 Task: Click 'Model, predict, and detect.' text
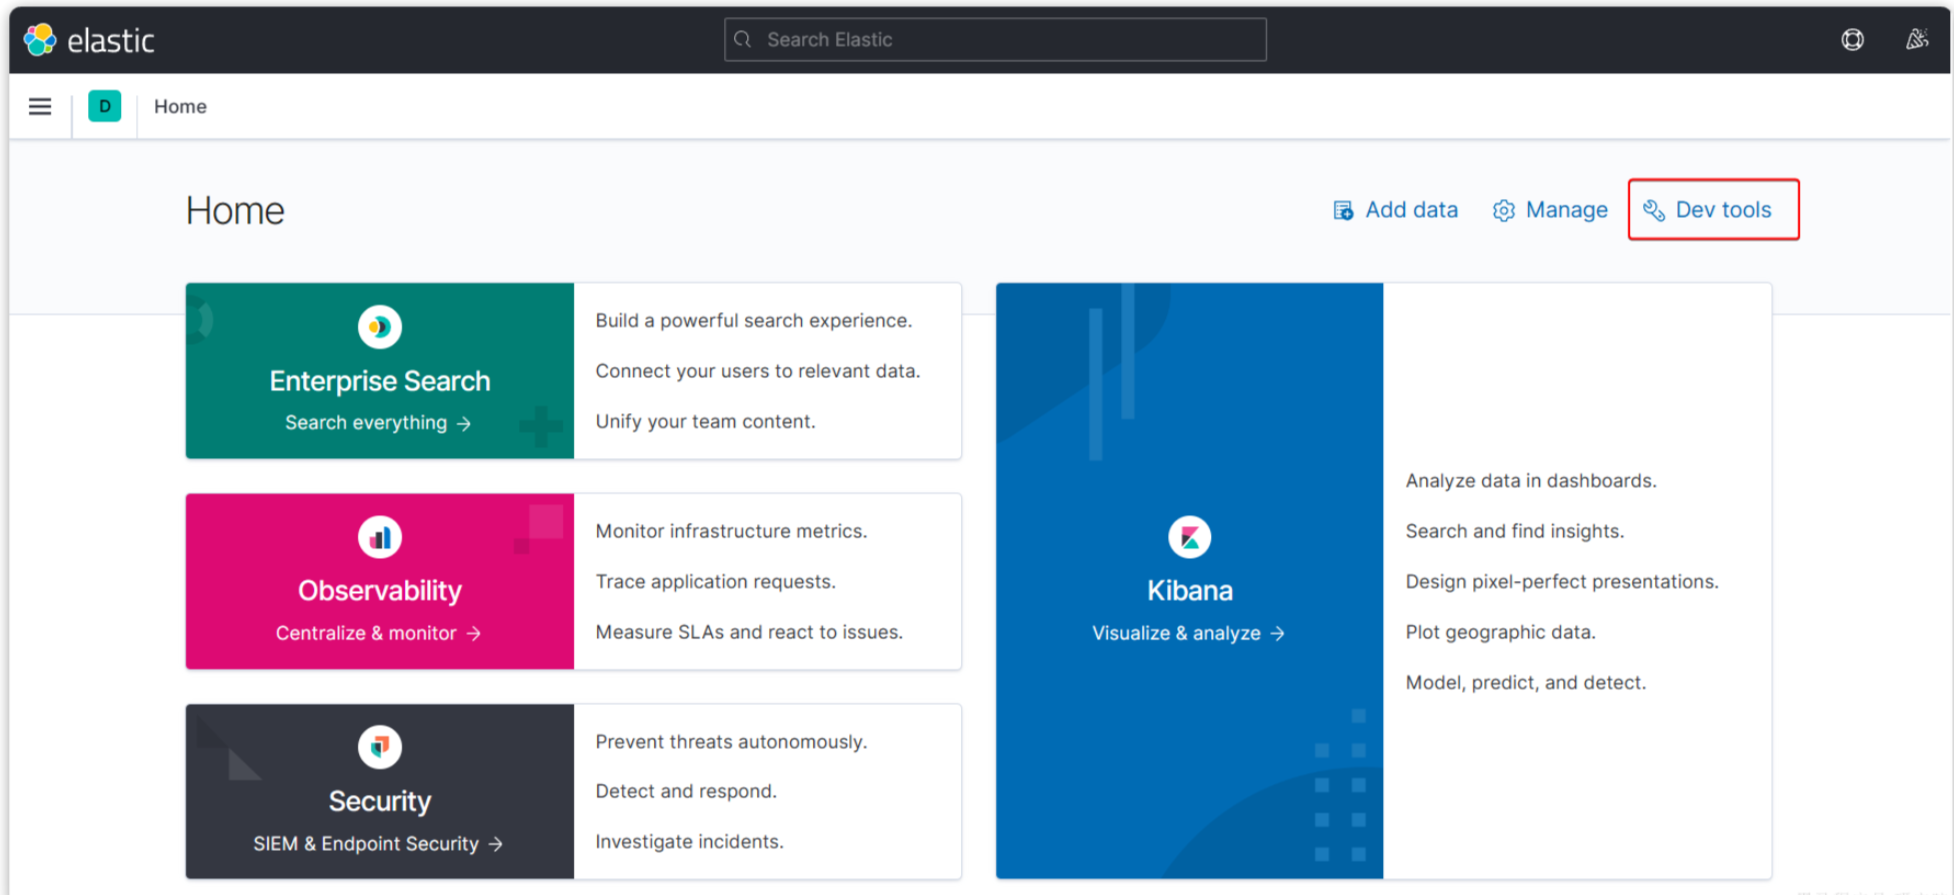click(x=1525, y=683)
